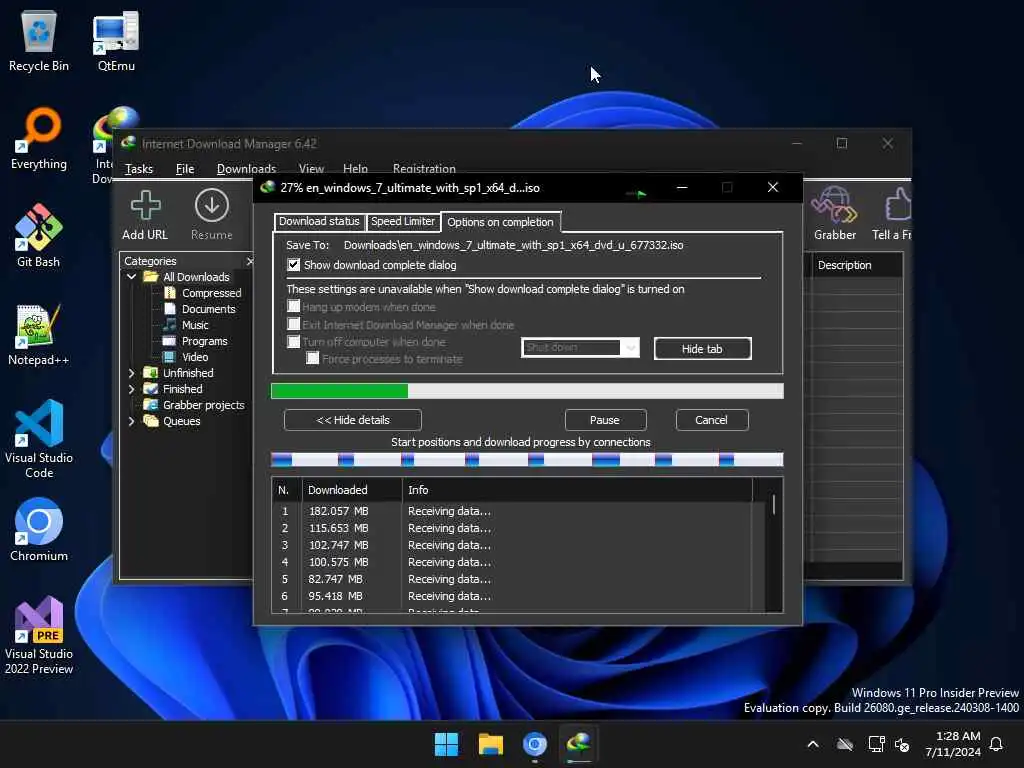Open Grabber tool in IDM toolbar
1024x768 pixels.
(834, 214)
